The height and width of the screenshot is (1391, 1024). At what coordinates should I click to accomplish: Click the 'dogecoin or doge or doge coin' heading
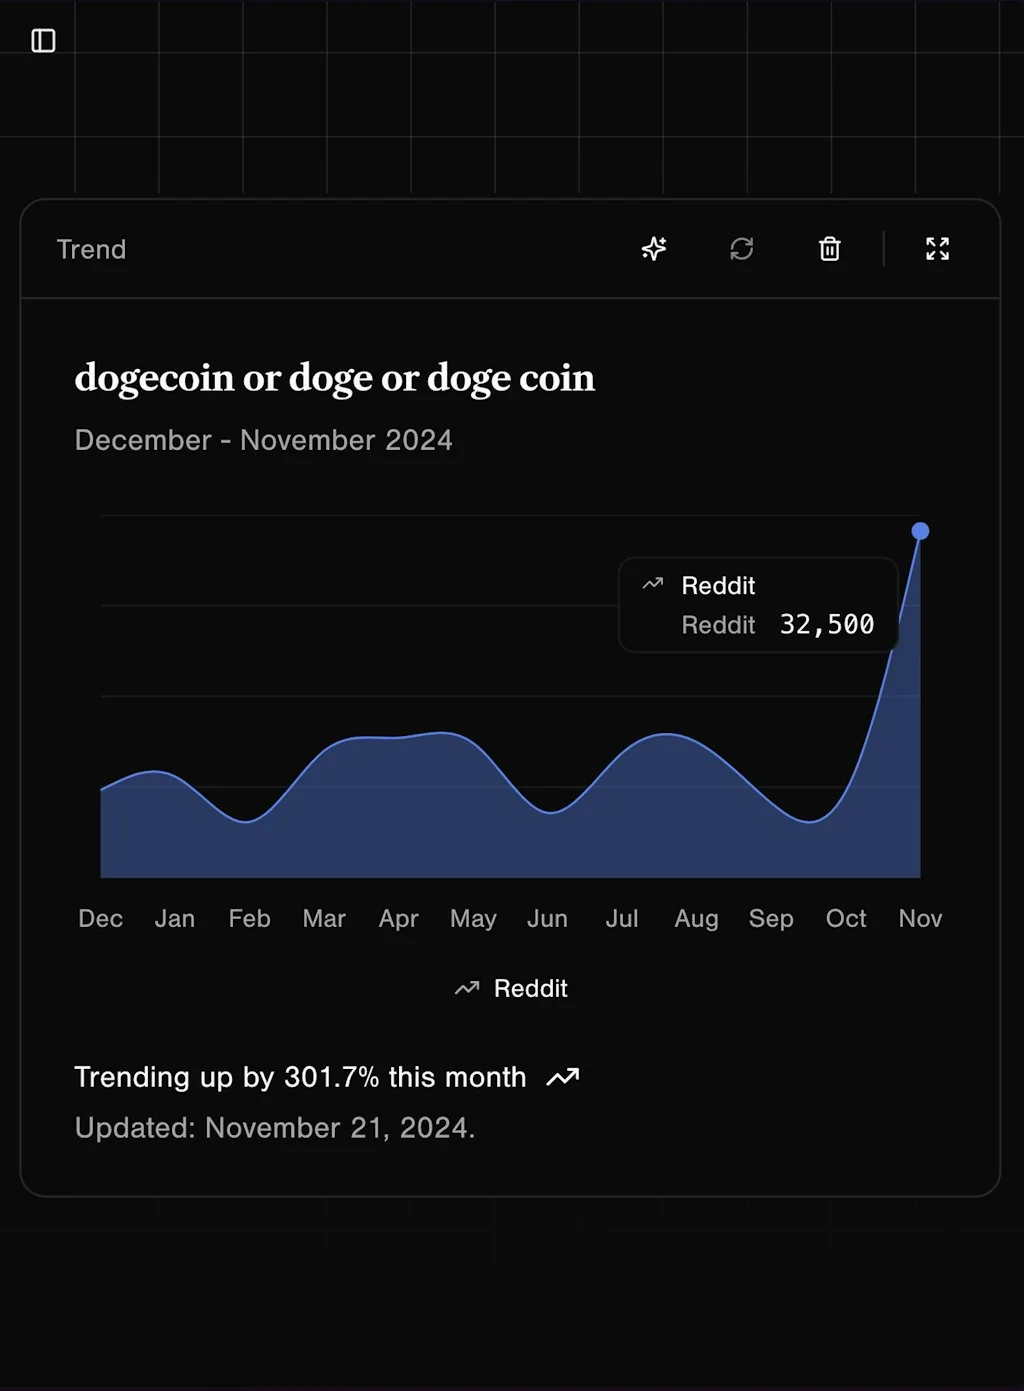pyautogui.click(x=334, y=378)
